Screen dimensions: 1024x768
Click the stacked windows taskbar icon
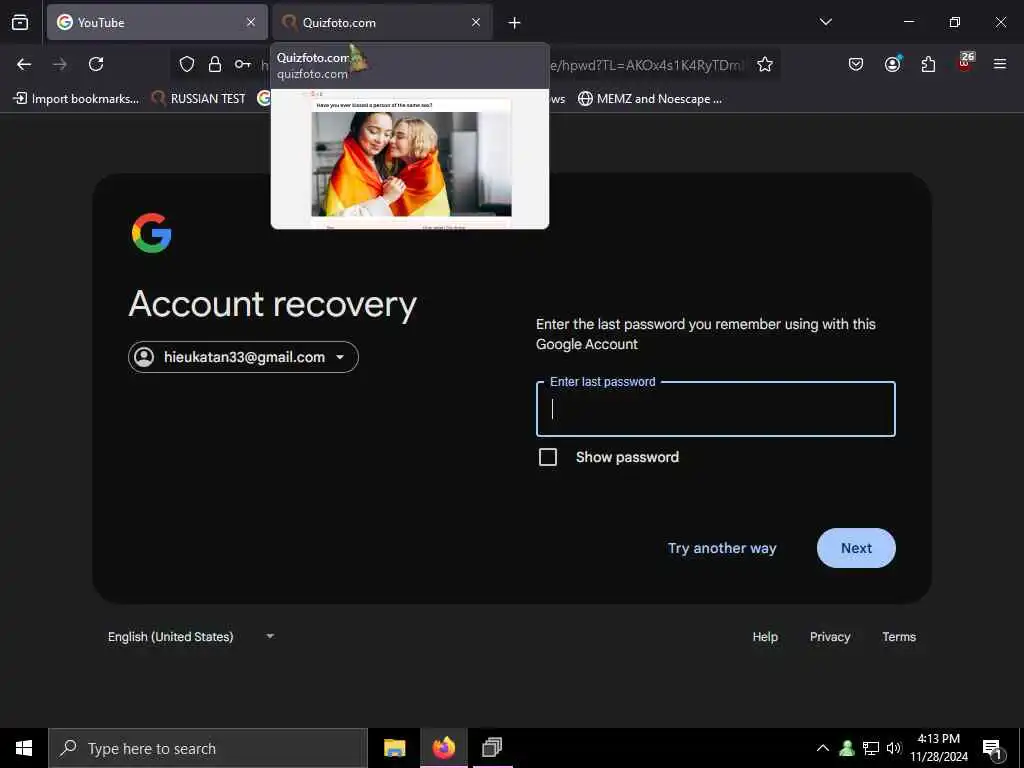(x=492, y=747)
